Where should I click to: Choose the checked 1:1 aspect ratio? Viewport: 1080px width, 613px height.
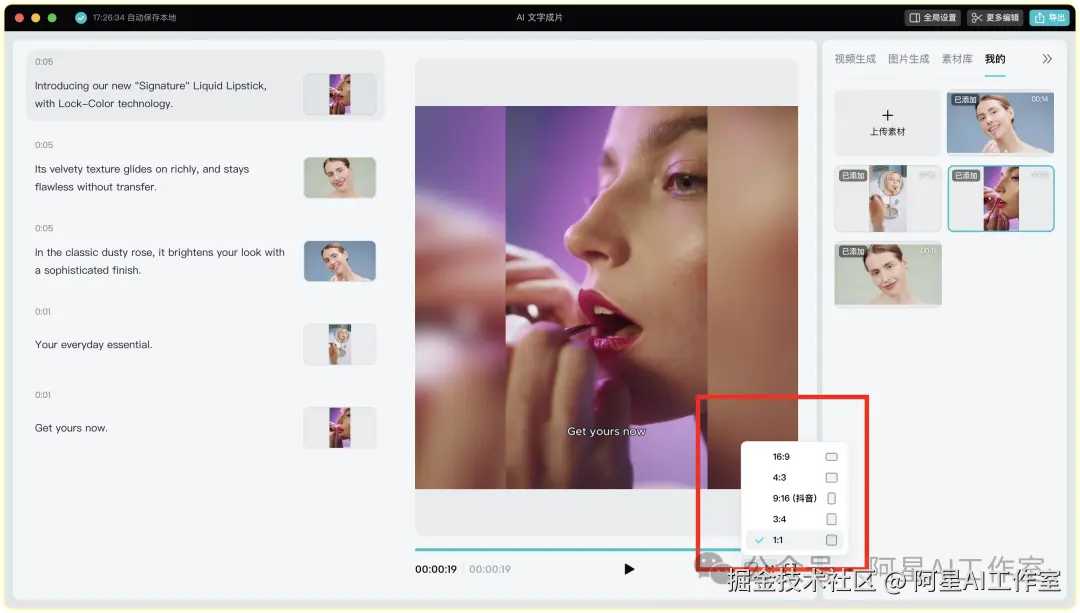click(796, 540)
